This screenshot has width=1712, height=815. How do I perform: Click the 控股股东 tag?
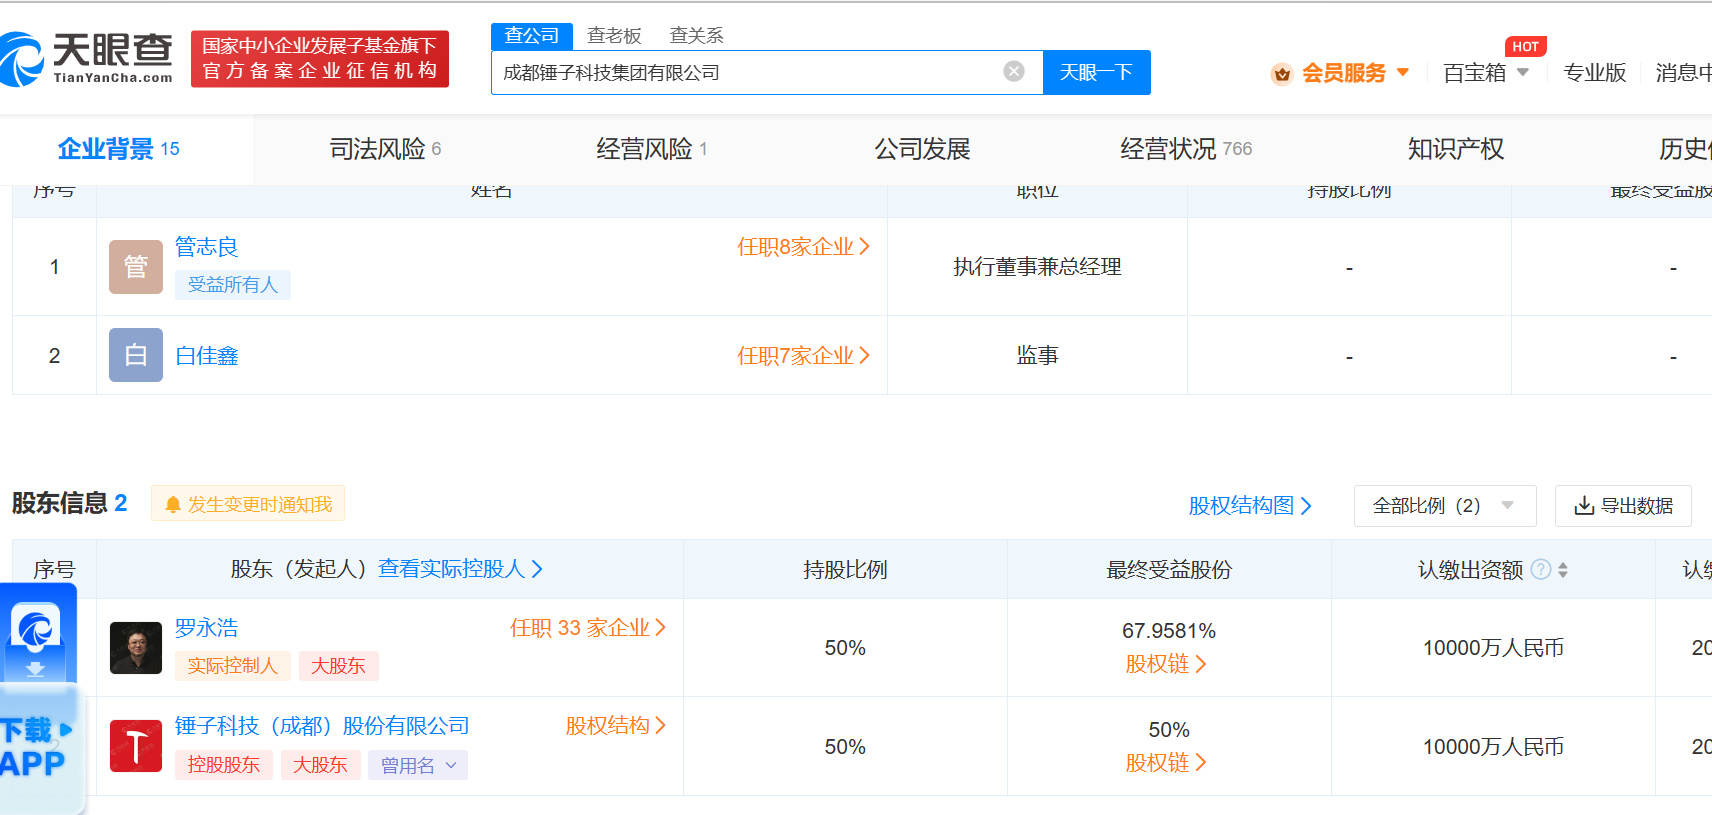click(224, 765)
